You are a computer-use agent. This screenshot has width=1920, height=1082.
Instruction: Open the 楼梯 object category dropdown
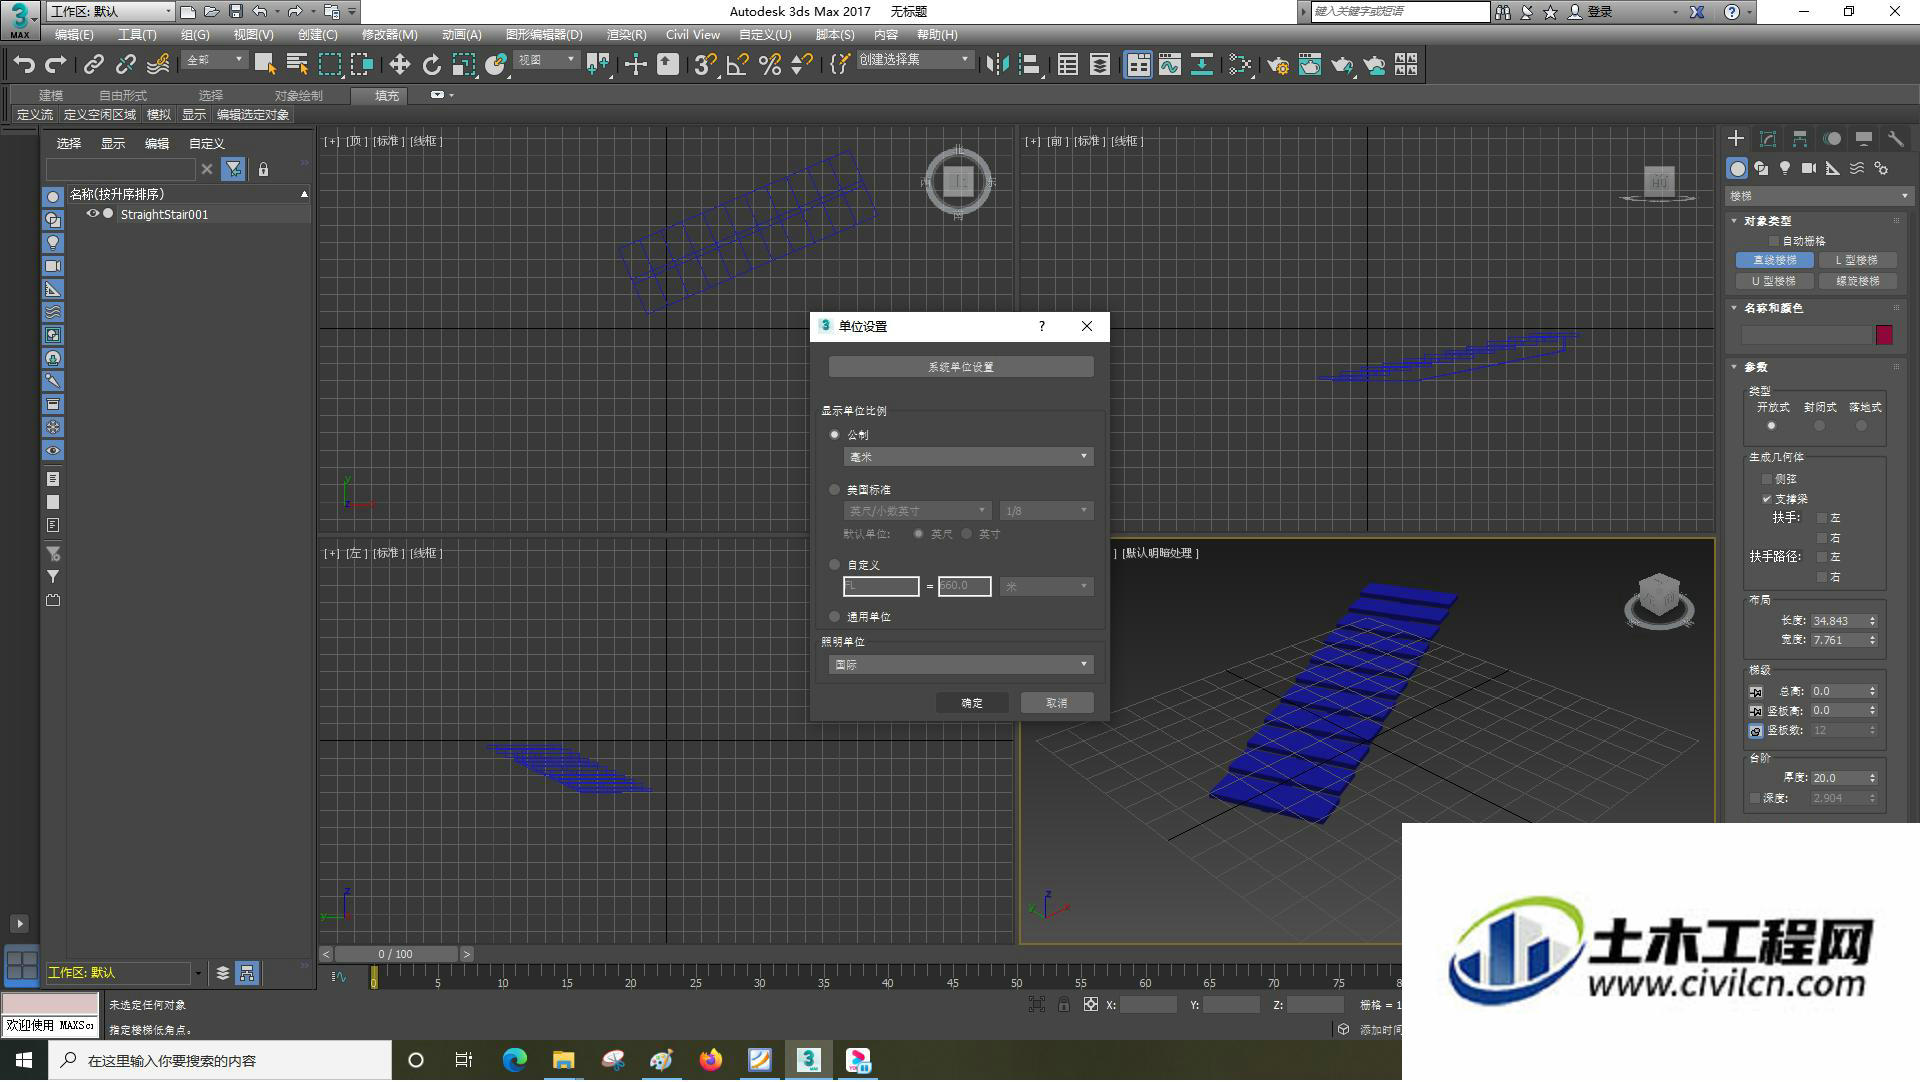(1818, 196)
